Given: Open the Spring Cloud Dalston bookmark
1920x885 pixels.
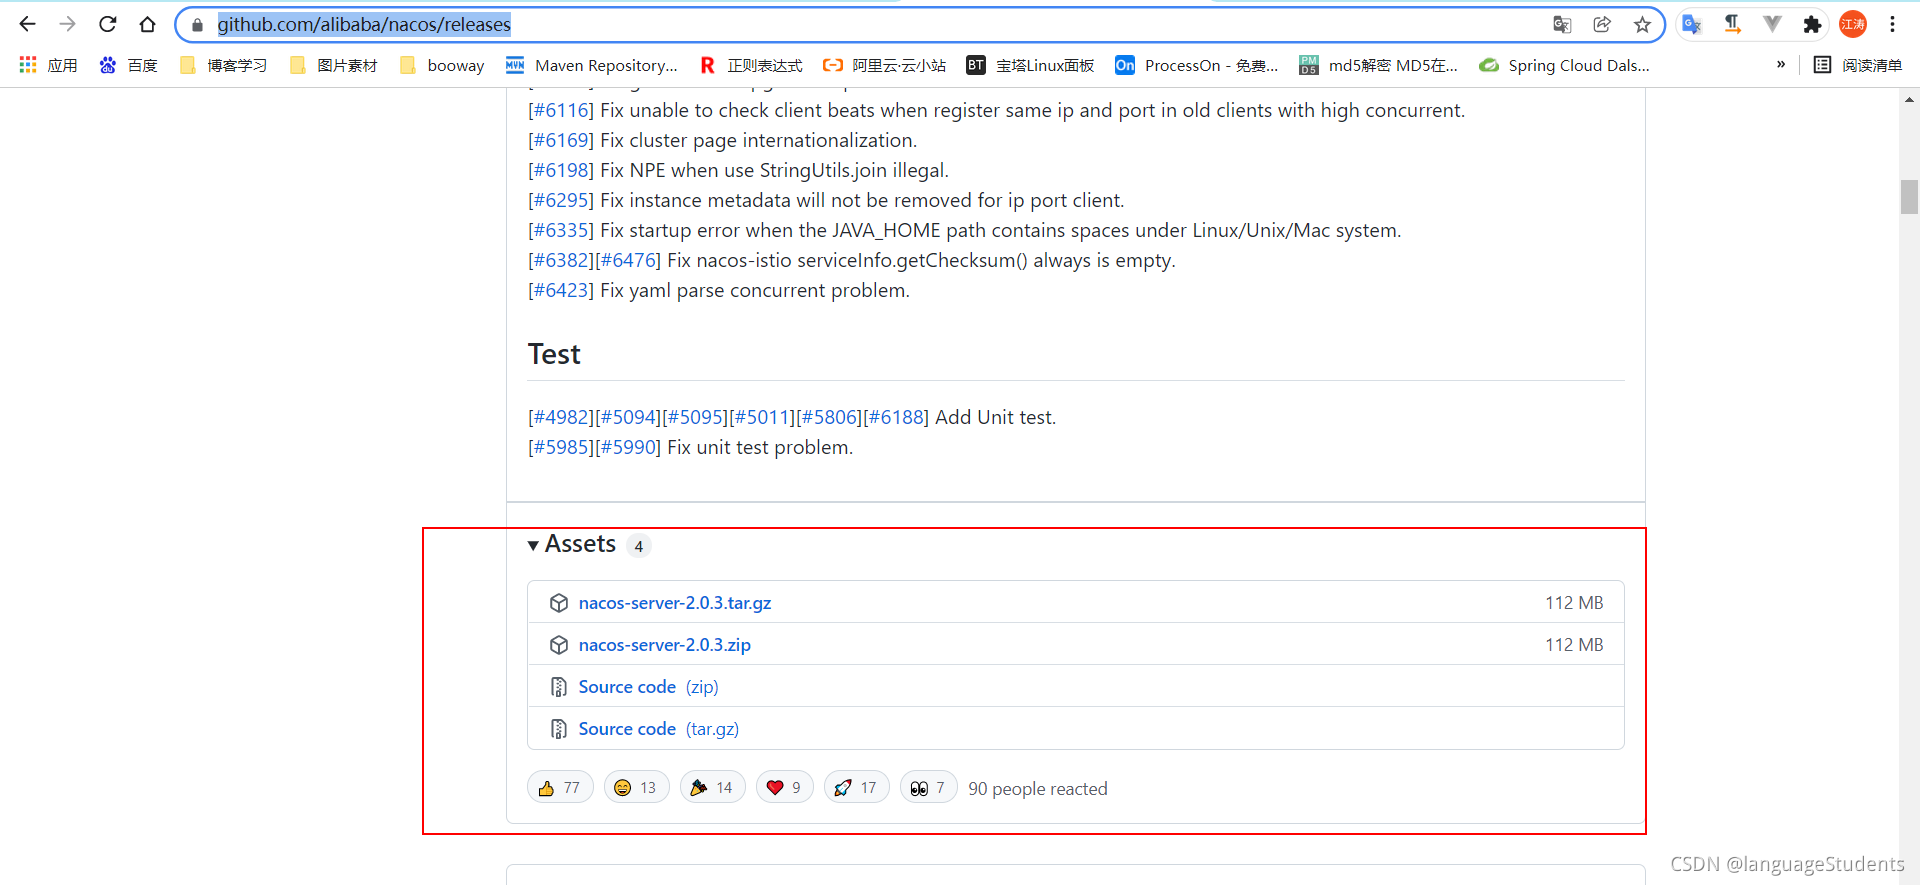Looking at the screenshot, I should point(1564,65).
